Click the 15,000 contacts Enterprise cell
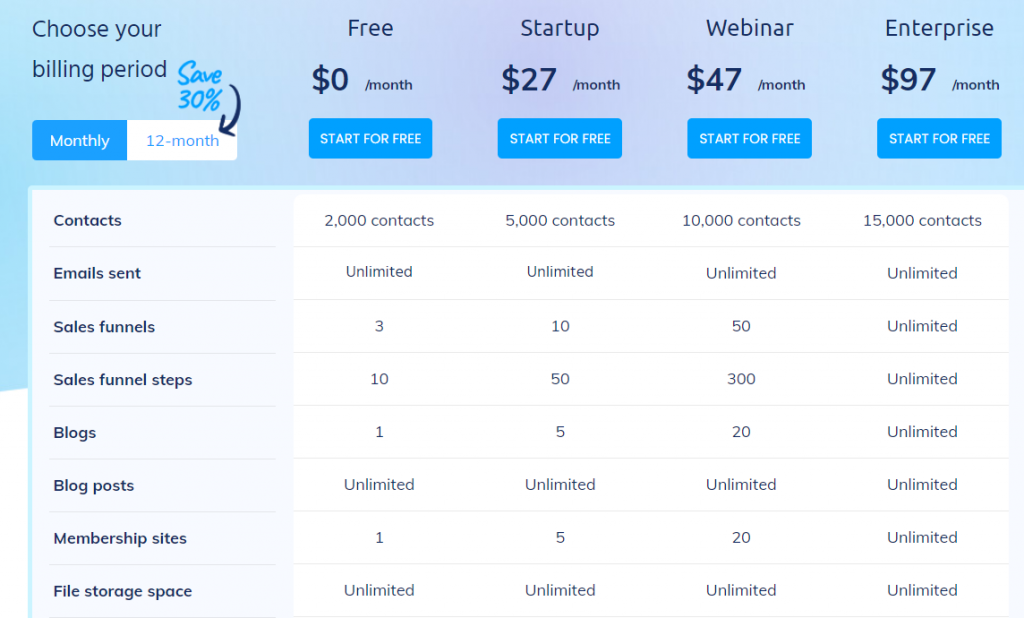Screen dimensions: 1024x618 coord(922,220)
